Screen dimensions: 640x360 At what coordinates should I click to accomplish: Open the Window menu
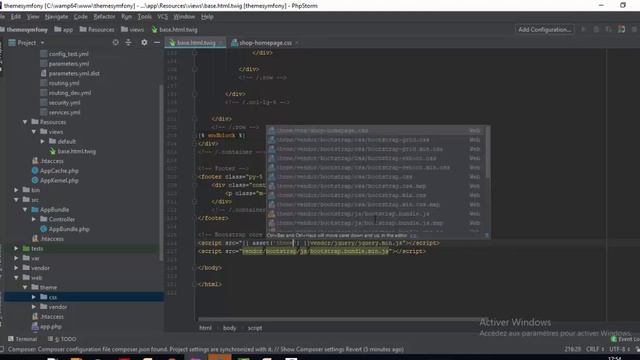click(x=184, y=17)
